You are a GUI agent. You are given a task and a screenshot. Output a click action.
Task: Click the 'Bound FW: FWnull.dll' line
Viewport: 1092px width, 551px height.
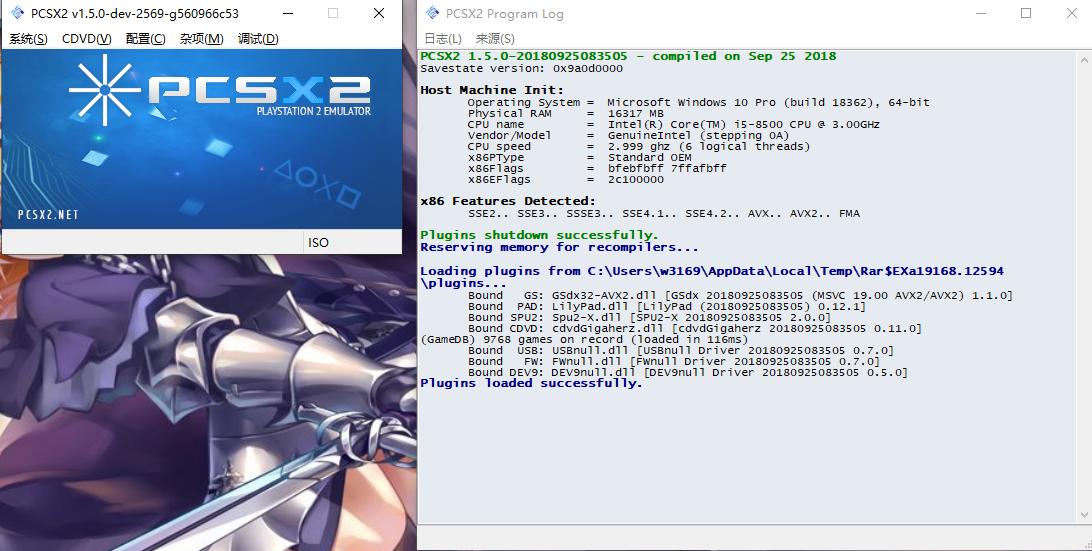673,362
